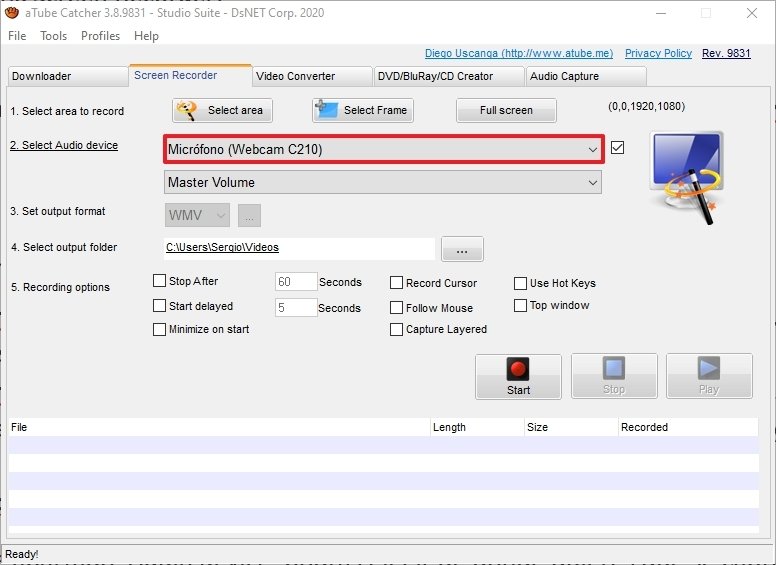Enable the Stop After checkbox
Screen dimensions: 776x565
[159, 281]
